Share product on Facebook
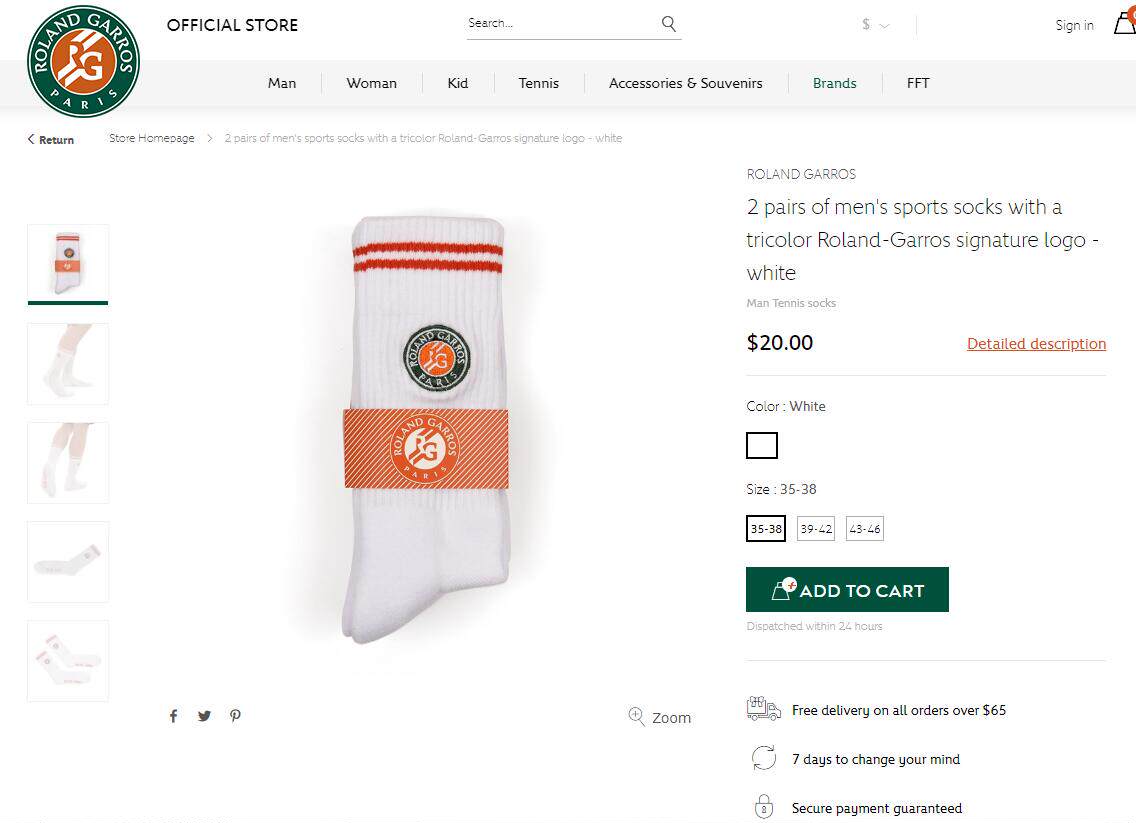This screenshot has width=1136, height=823. [173, 716]
